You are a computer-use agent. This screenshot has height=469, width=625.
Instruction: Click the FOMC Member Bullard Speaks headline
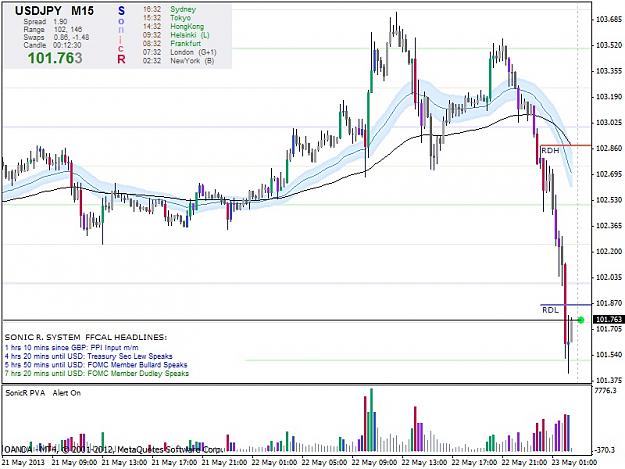click(96, 365)
